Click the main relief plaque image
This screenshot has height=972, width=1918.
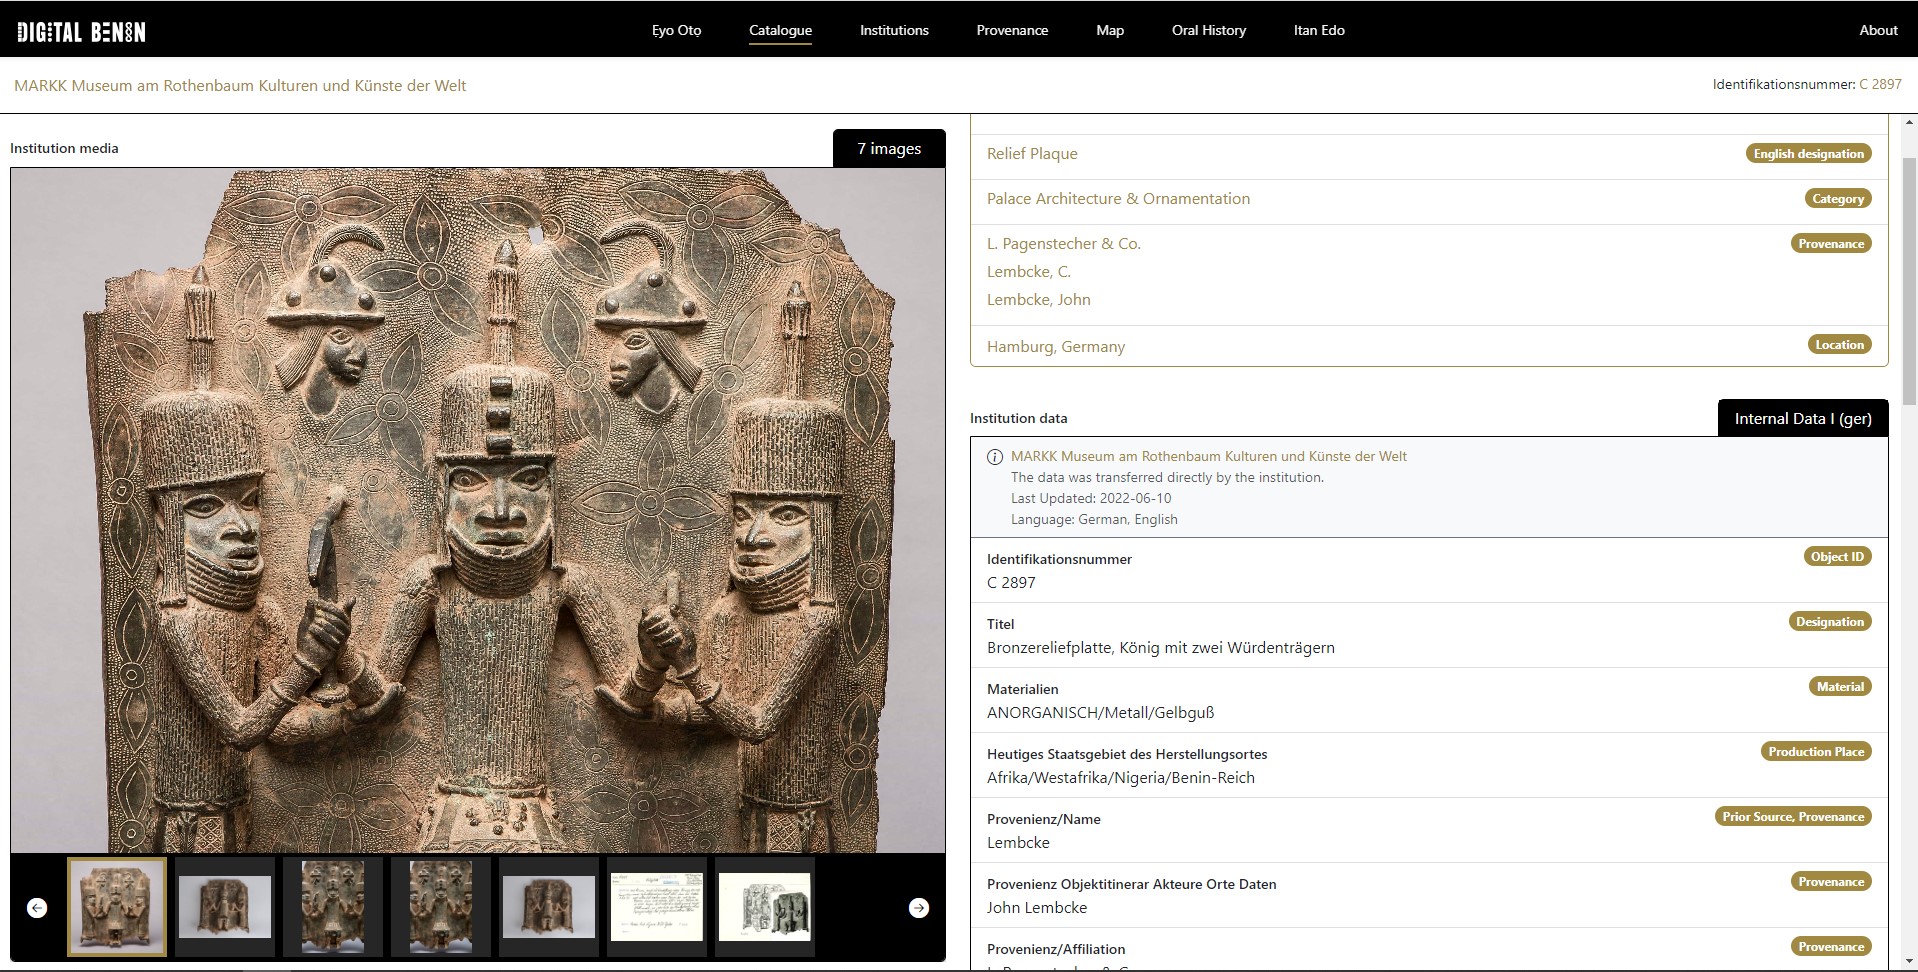pyautogui.click(x=477, y=510)
